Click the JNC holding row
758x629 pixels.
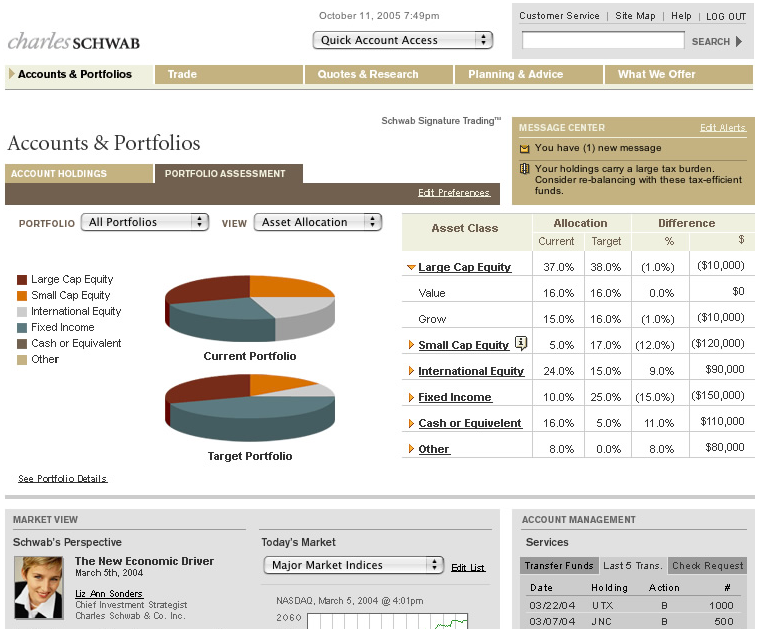coord(635,621)
